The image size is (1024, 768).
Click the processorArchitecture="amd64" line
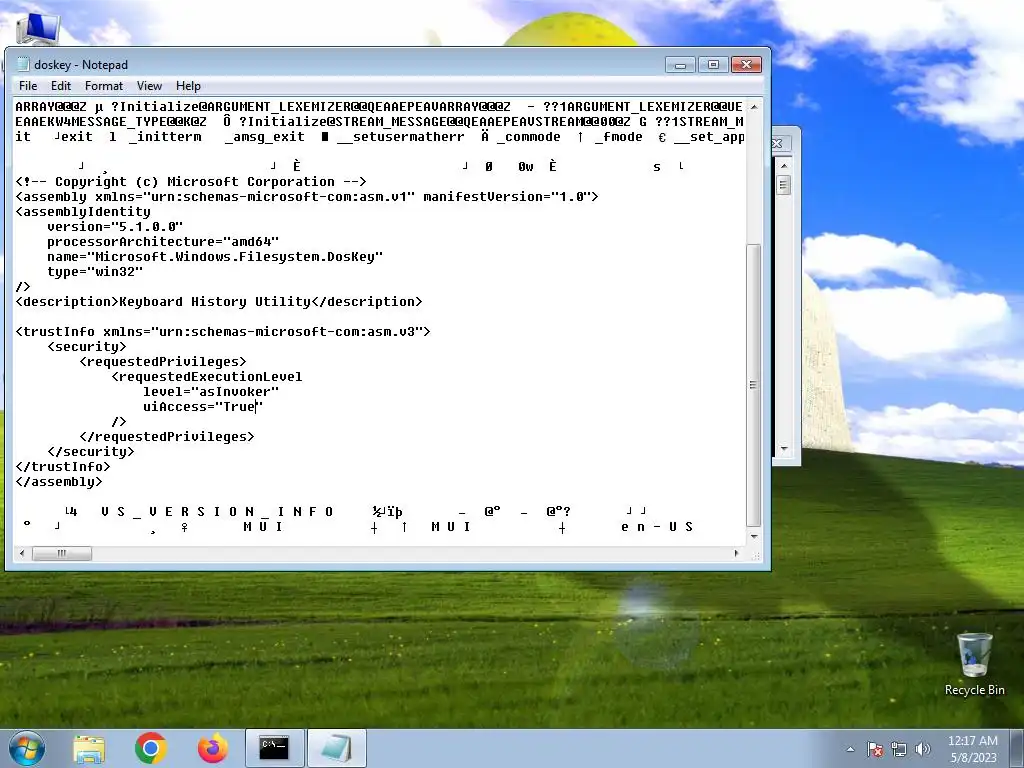click(163, 242)
